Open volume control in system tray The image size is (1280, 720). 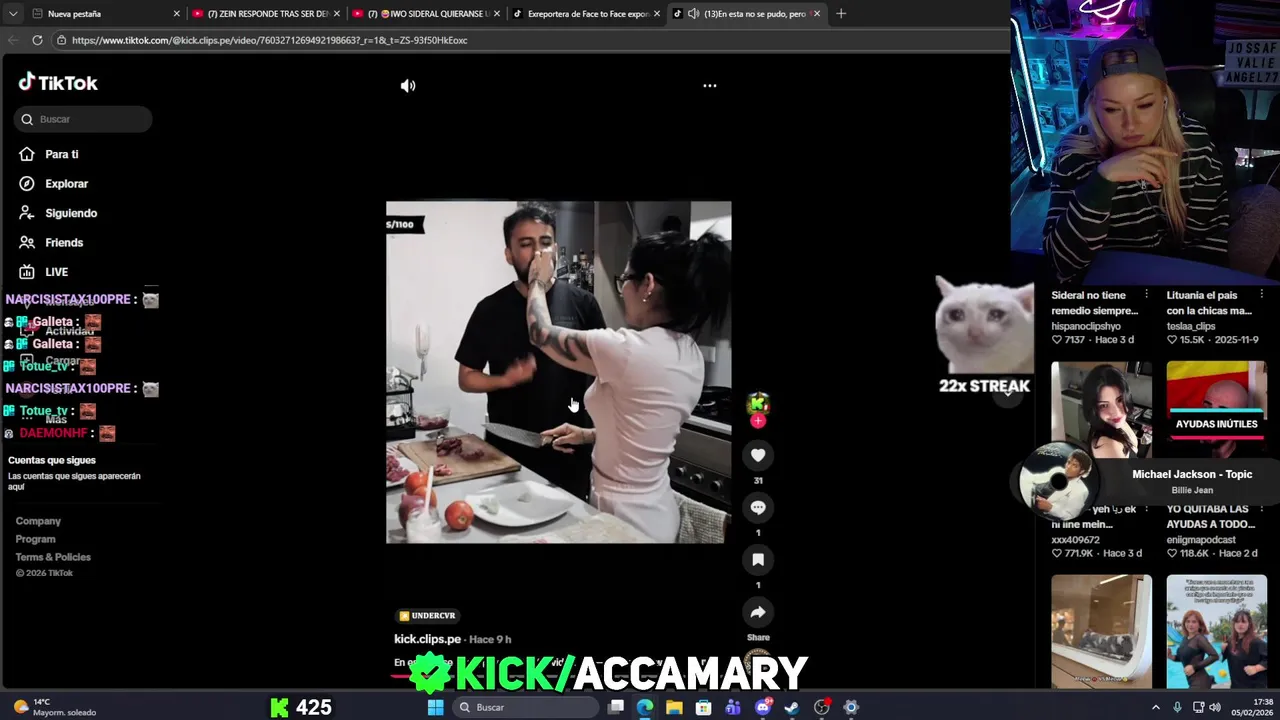[1215, 707]
